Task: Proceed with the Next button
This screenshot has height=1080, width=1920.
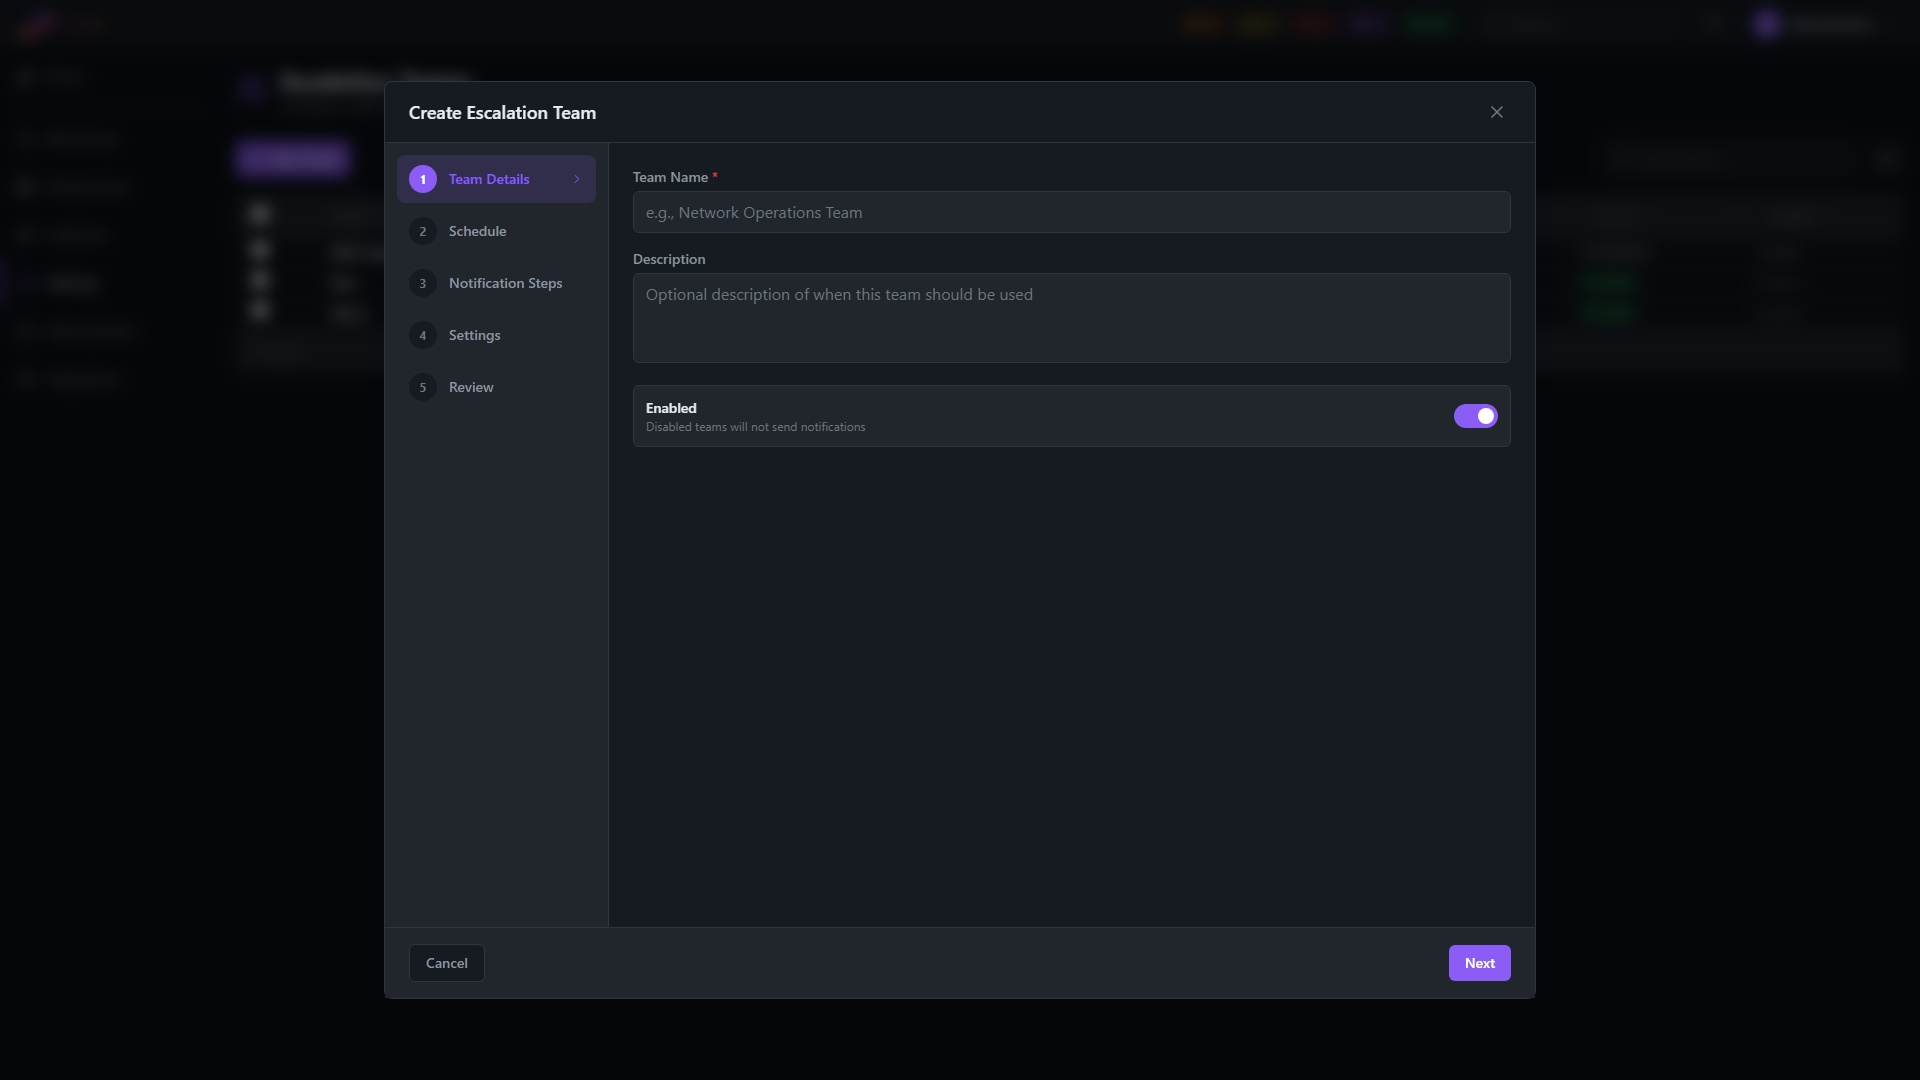Action: [1479, 963]
